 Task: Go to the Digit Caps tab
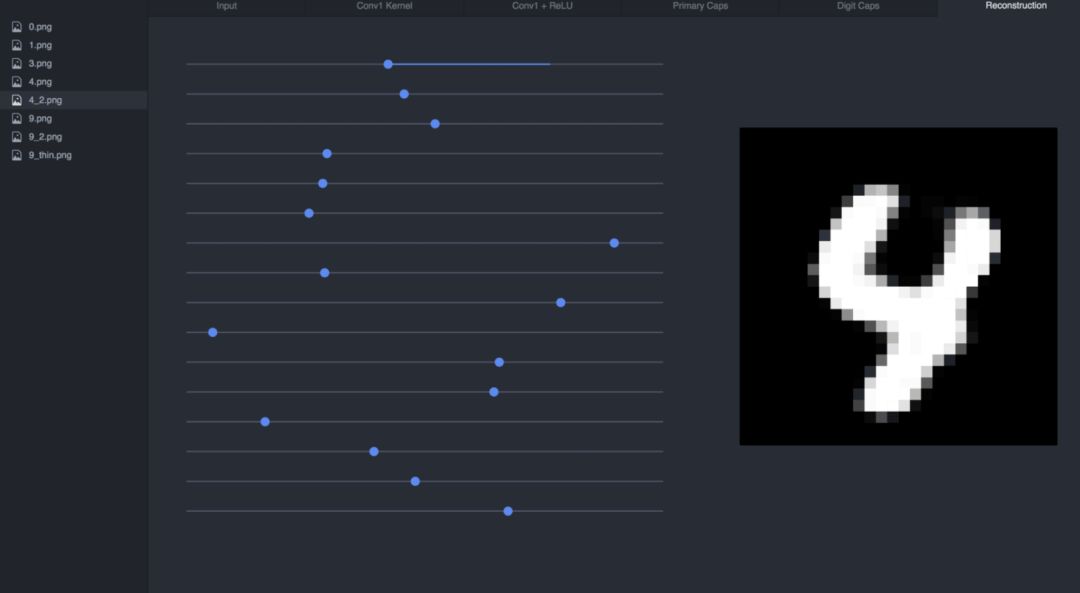[858, 6]
